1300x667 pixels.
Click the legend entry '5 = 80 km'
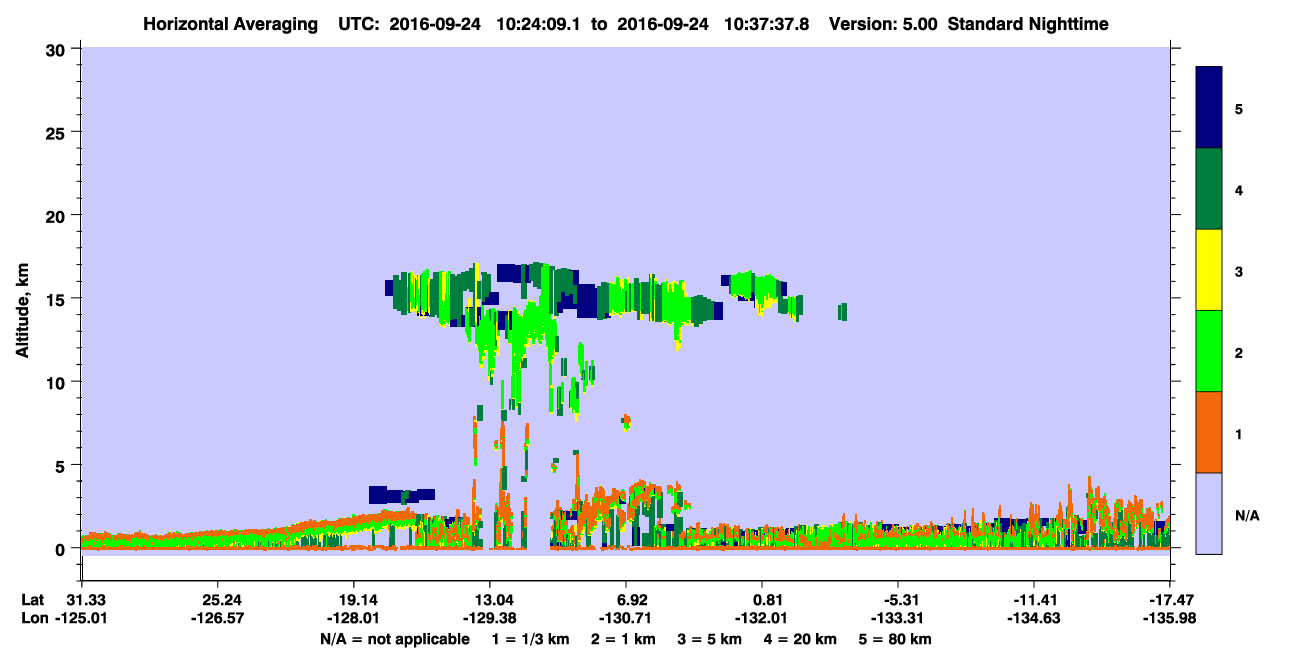coord(897,639)
